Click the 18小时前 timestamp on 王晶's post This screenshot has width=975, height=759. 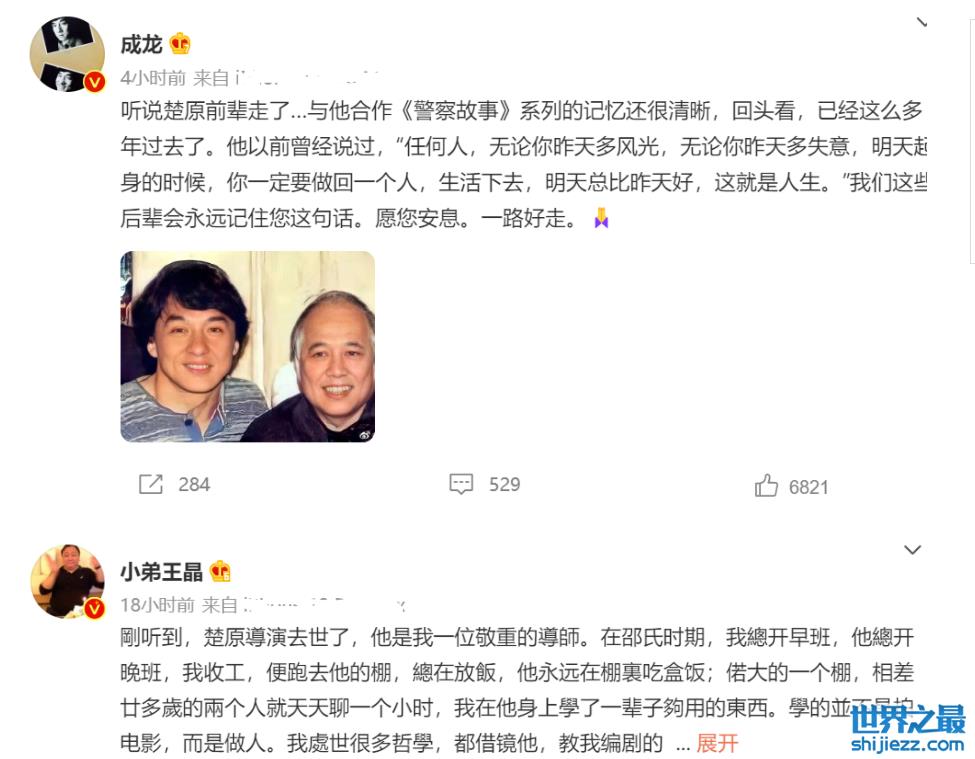point(157,605)
